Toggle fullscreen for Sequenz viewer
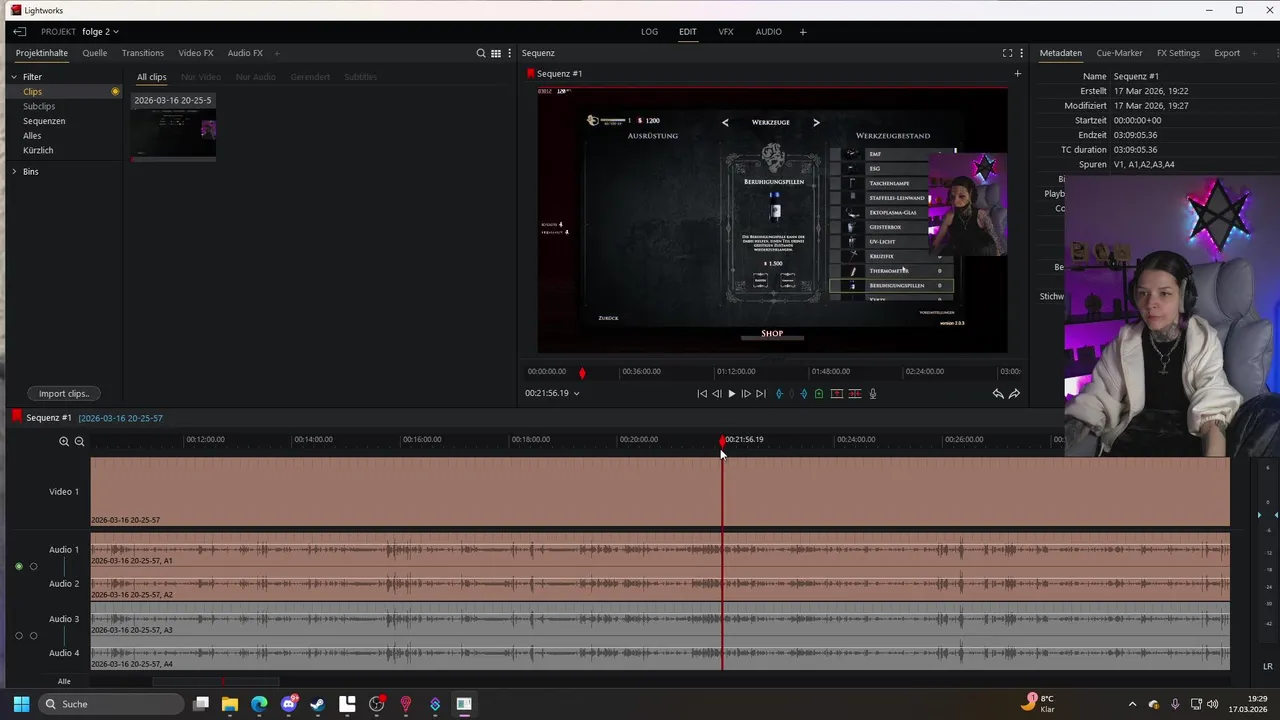Screen dimensions: 1280x720 coord(1007,53)
